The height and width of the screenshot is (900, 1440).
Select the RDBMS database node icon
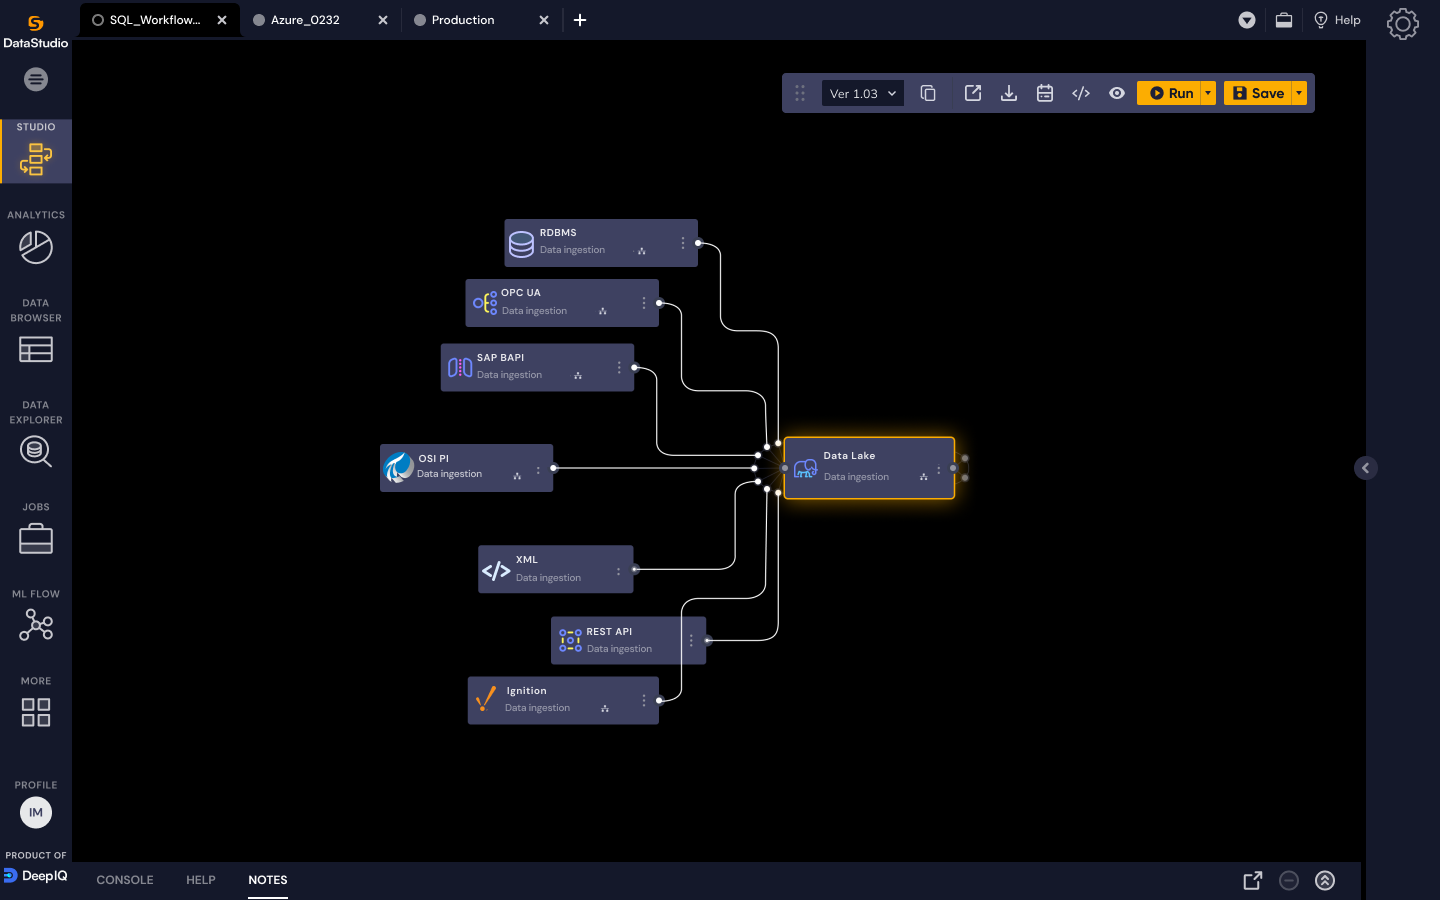pyautogui.click(x=521, y=244)
